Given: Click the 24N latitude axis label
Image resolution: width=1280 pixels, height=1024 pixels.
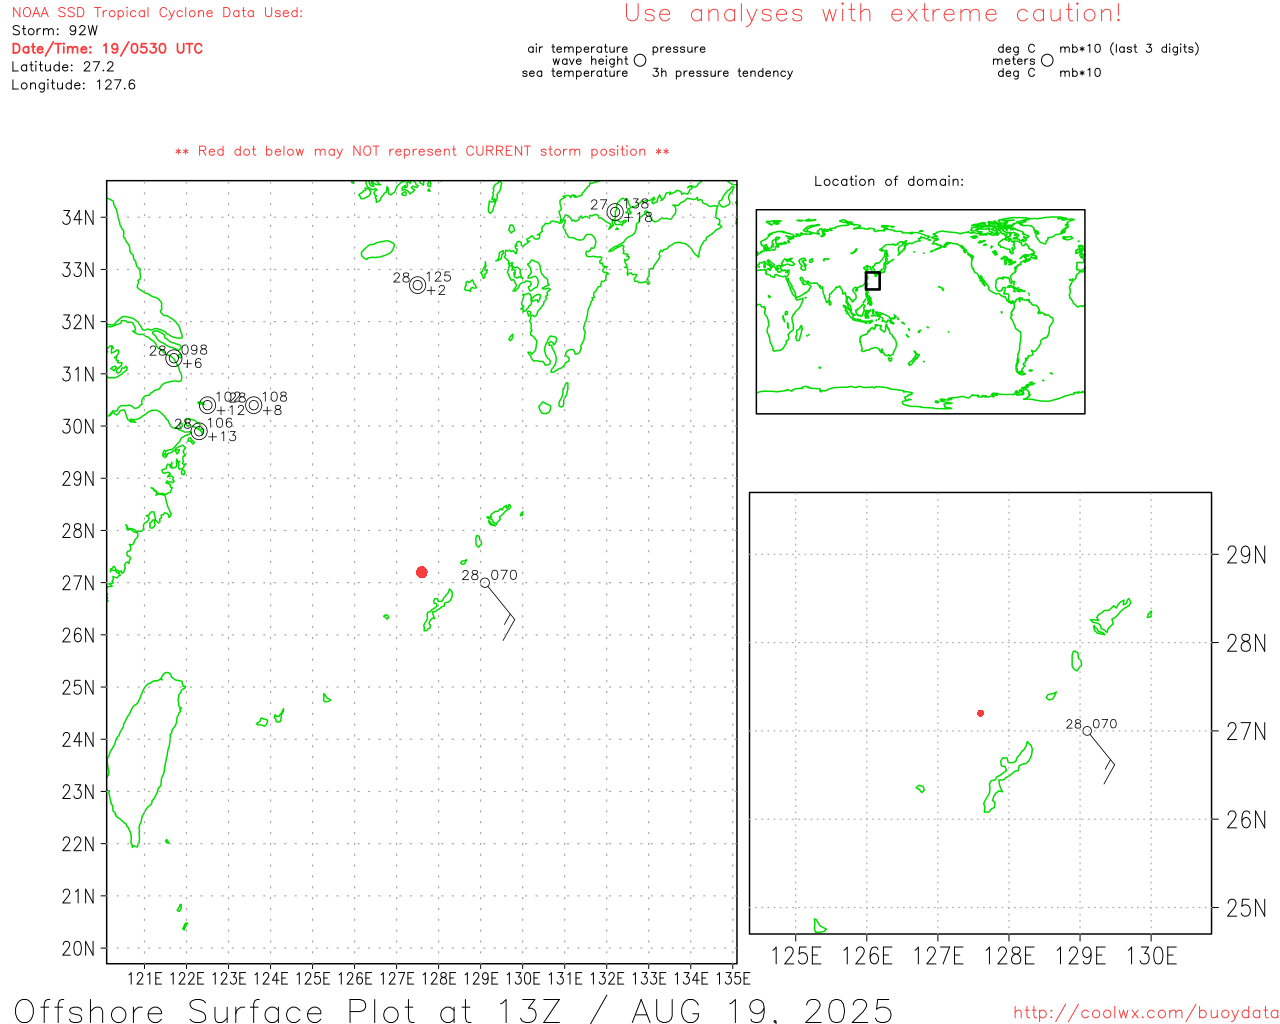Looking at the screenshot, I should pos(79,740).
